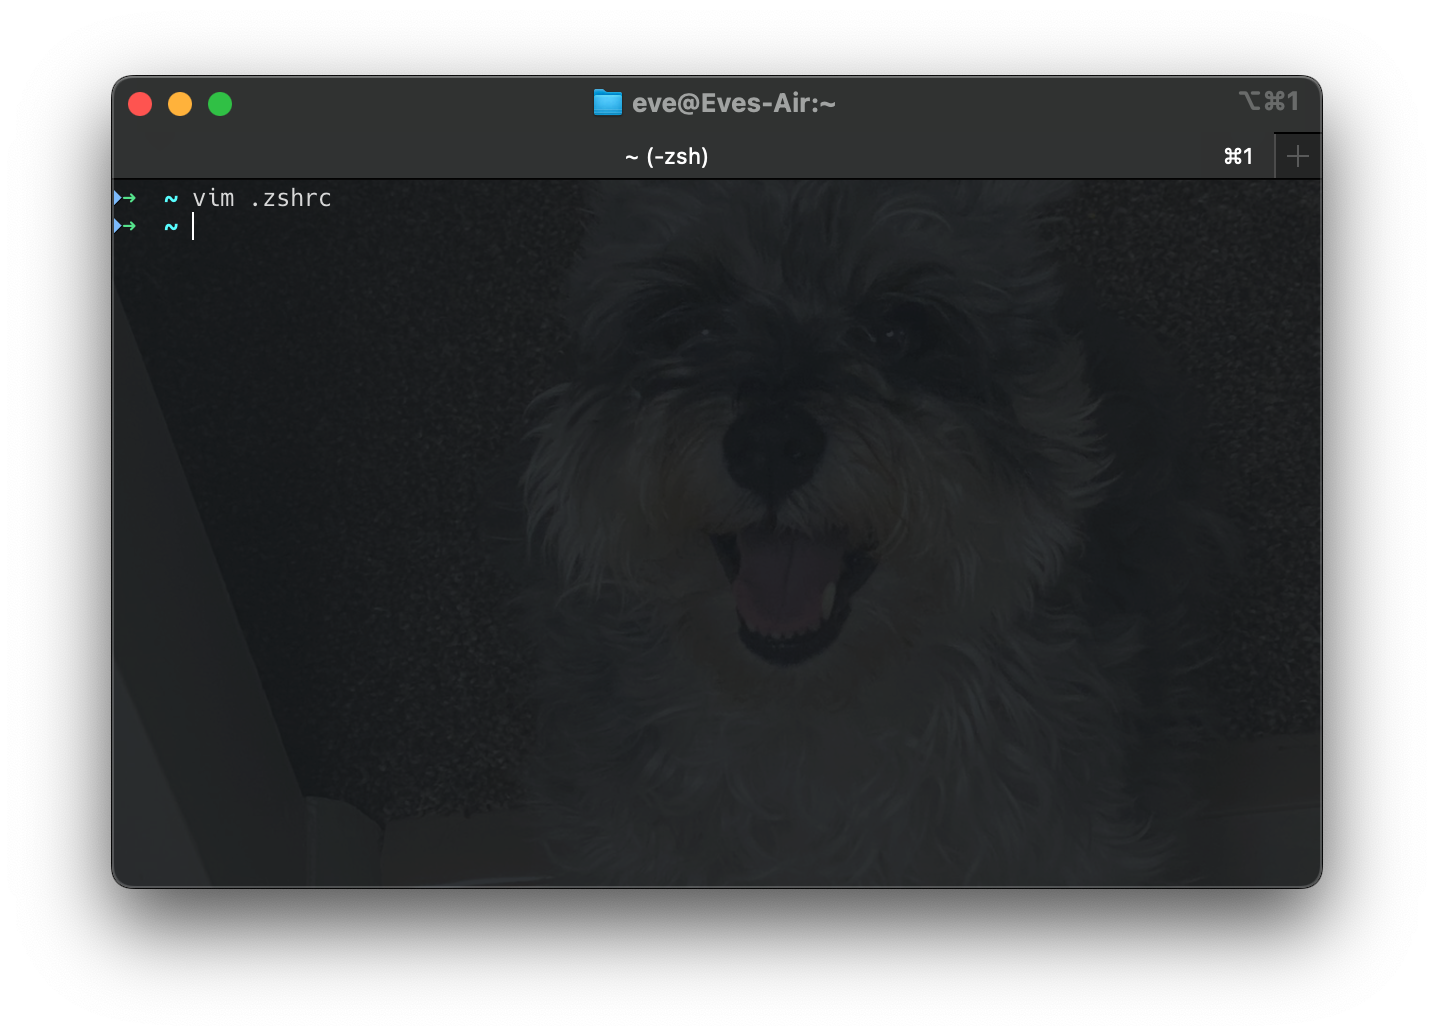Select the vim .zshrc command text
The height and width of the screenshot is (1036, 1434).
coord(263,198)
